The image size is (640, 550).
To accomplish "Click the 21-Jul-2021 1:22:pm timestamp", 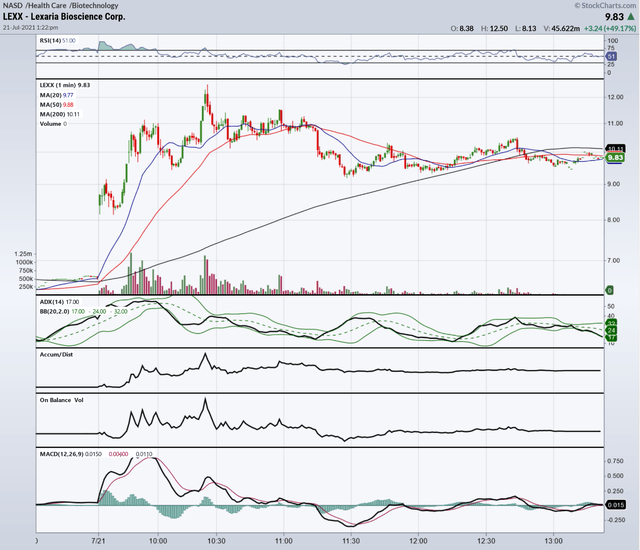I will pos(31,27).
